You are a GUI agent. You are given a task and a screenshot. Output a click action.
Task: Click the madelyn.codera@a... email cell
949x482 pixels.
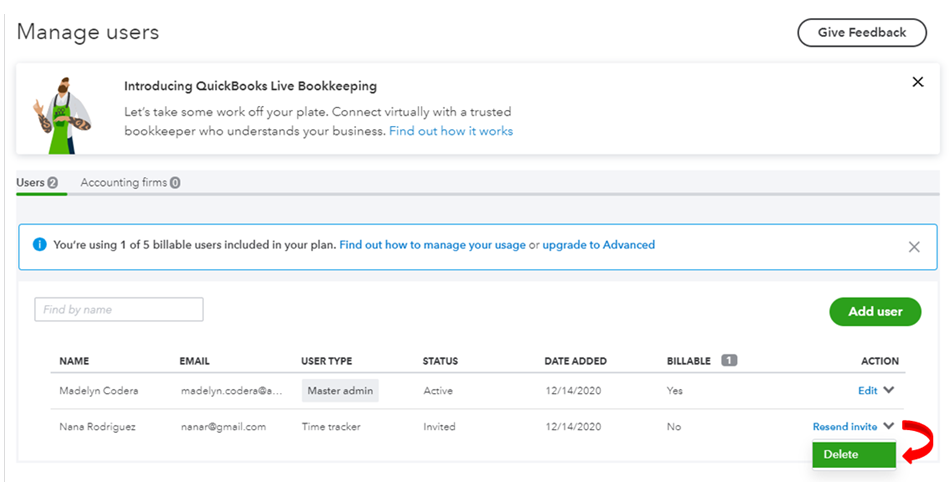(x=232, y=391)
